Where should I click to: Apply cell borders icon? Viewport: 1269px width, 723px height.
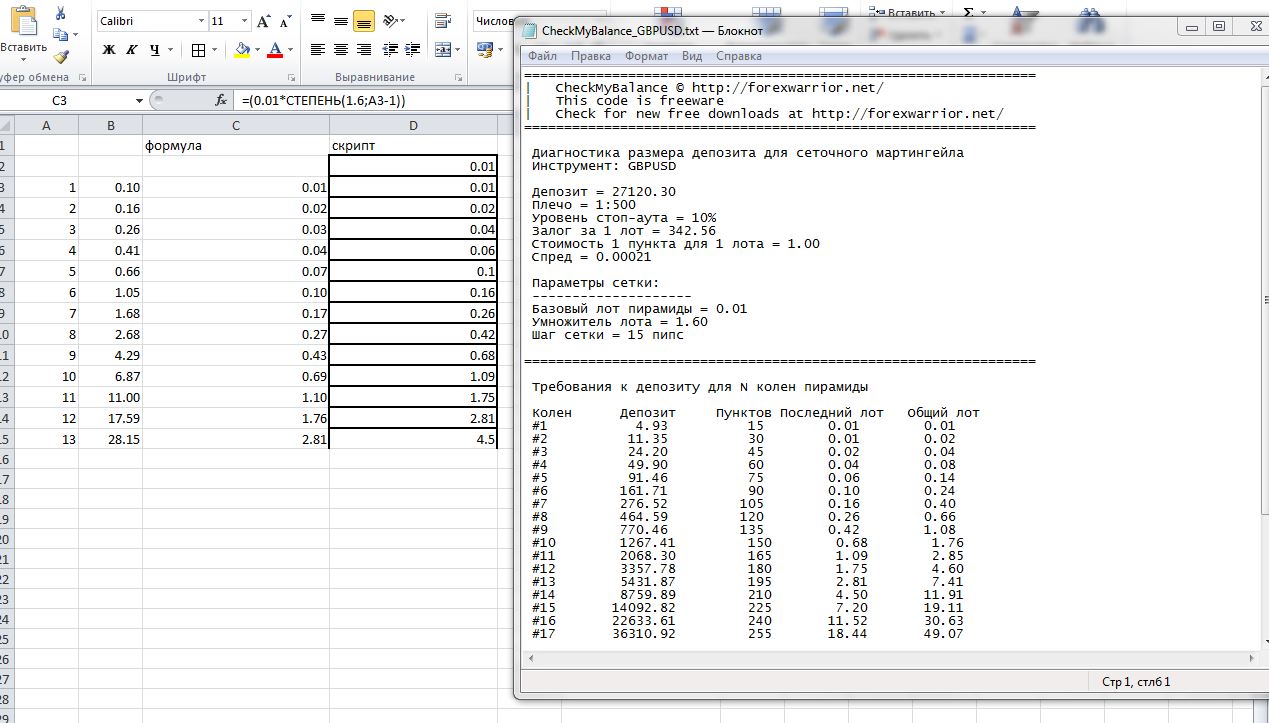198,50
